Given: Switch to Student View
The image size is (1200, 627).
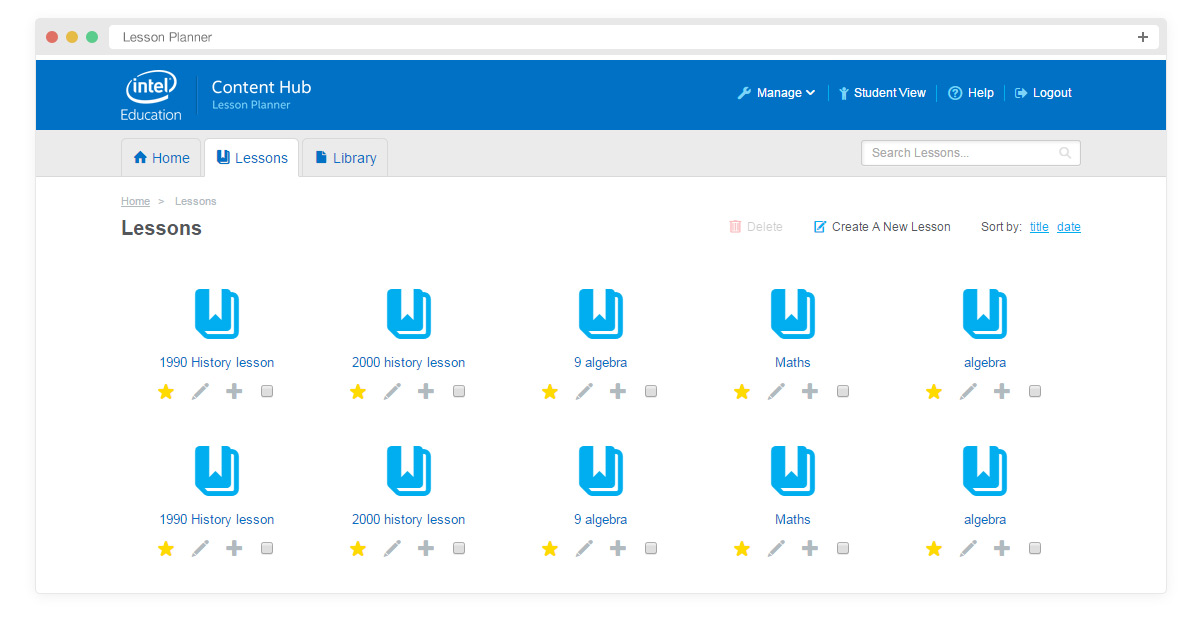Looking at the screenshot, I should [882, 93].
